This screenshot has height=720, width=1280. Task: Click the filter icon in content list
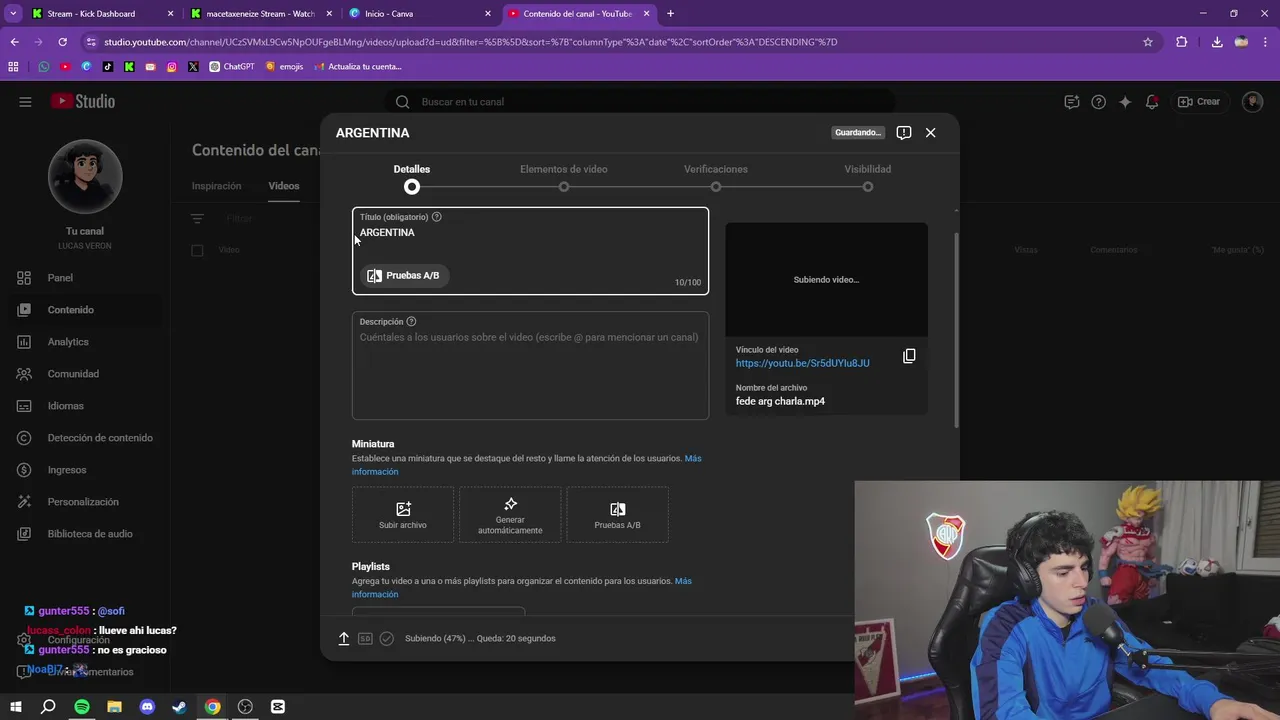197,218
